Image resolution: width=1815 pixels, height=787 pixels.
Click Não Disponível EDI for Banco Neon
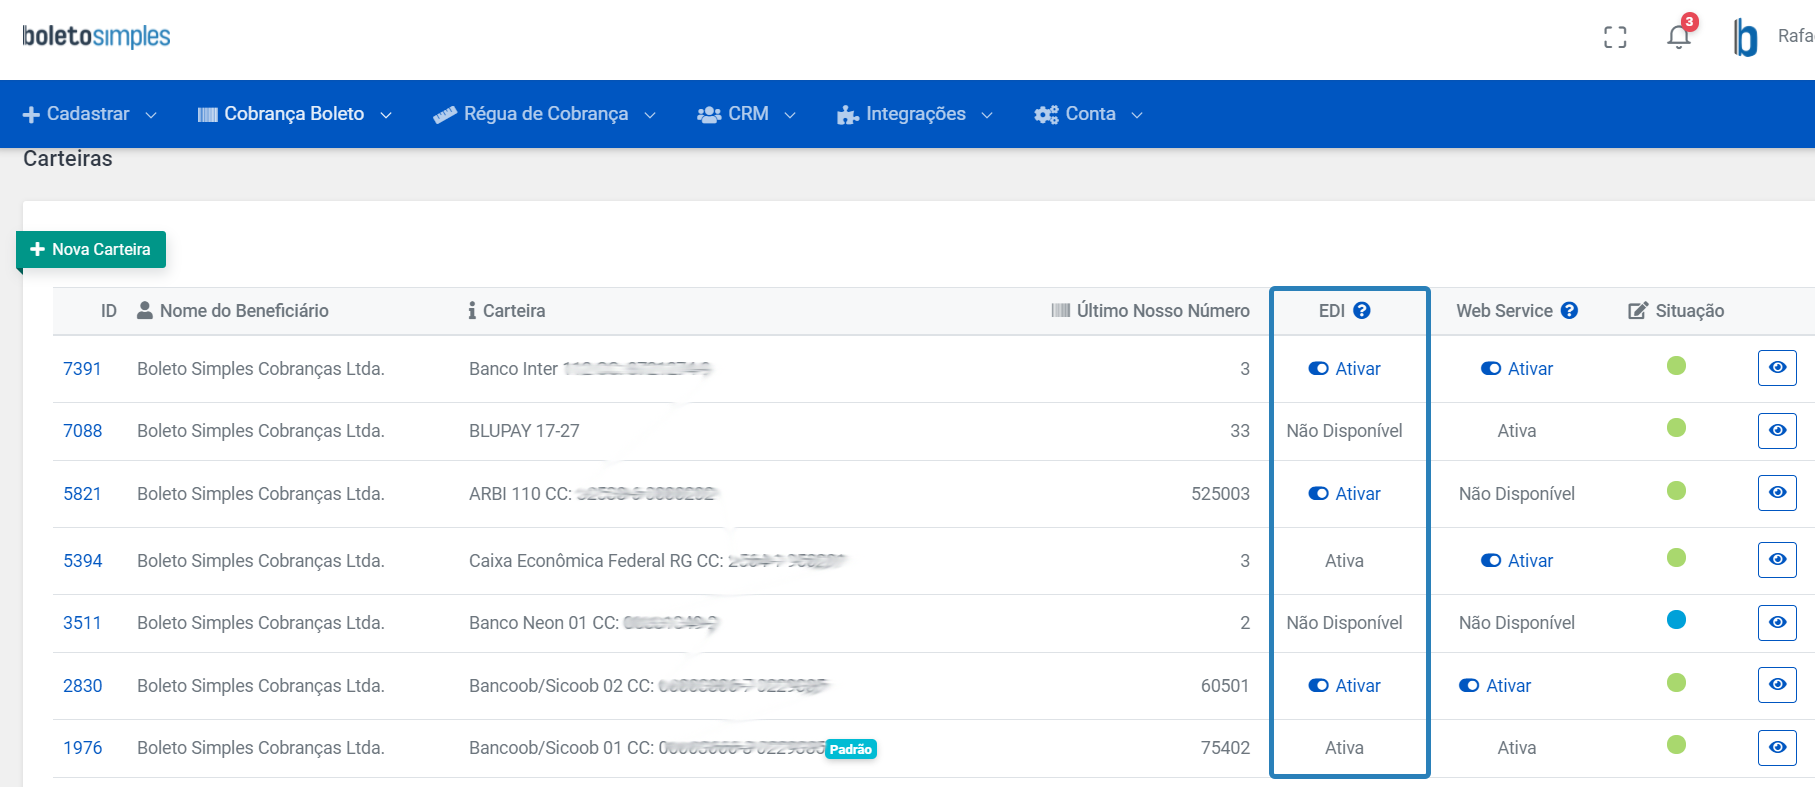1344,623
